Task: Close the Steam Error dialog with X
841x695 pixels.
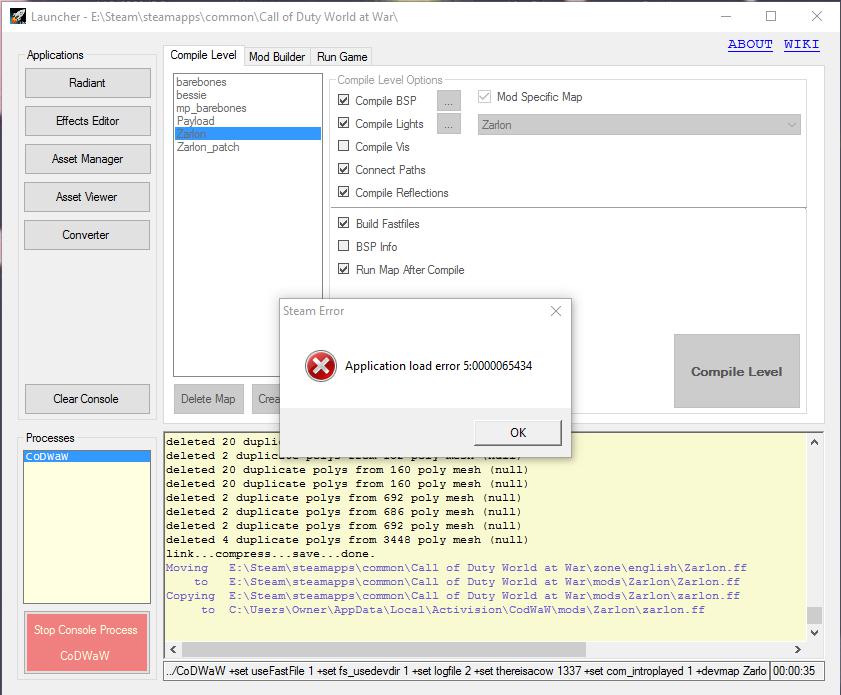Action: coord(556,311)
